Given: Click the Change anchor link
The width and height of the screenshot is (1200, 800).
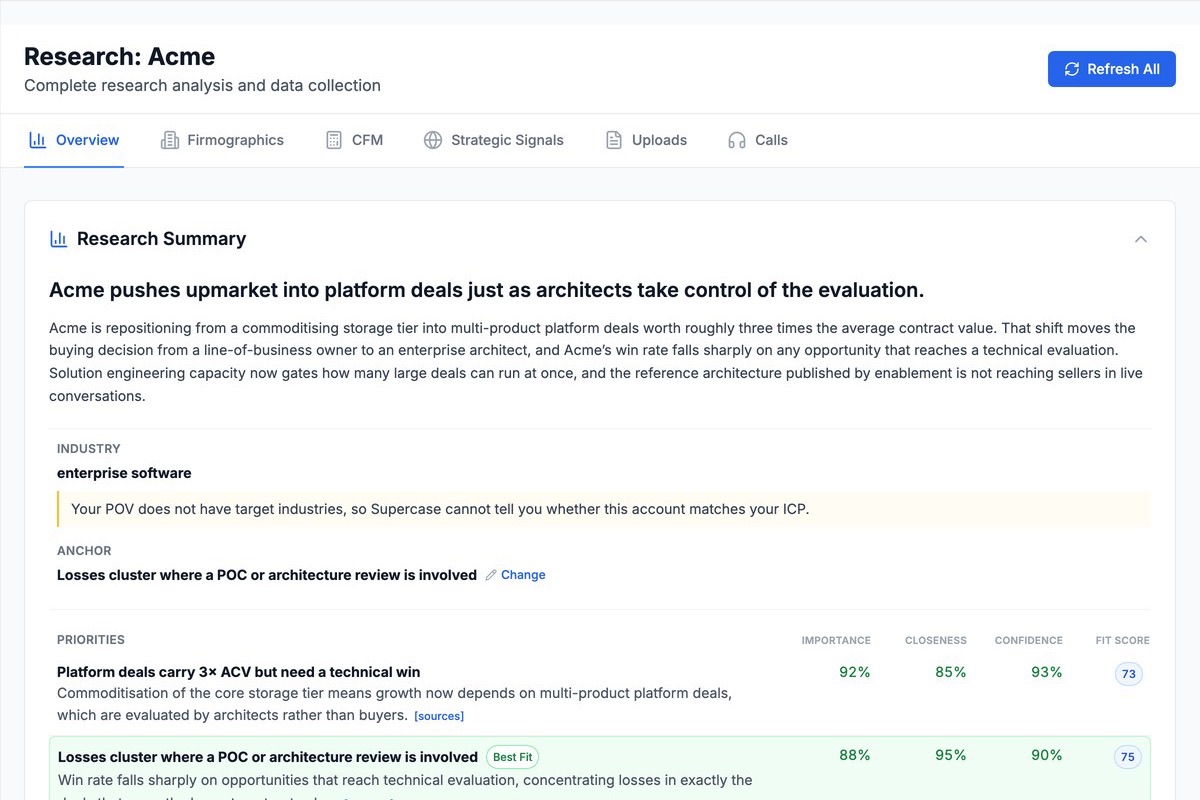Looking at the screenshot, I should (523, 575).
